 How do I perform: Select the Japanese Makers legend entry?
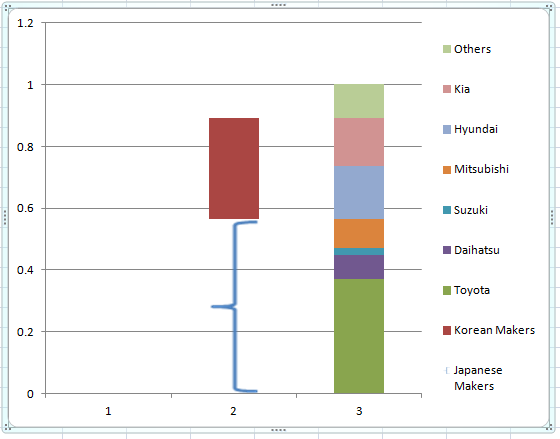coord(473,378)
